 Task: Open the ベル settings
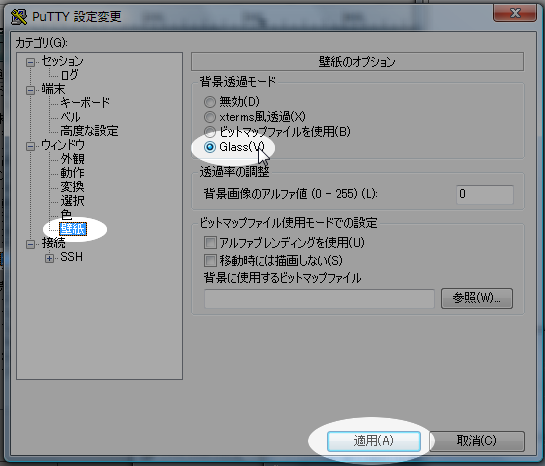tap(70, 117)
